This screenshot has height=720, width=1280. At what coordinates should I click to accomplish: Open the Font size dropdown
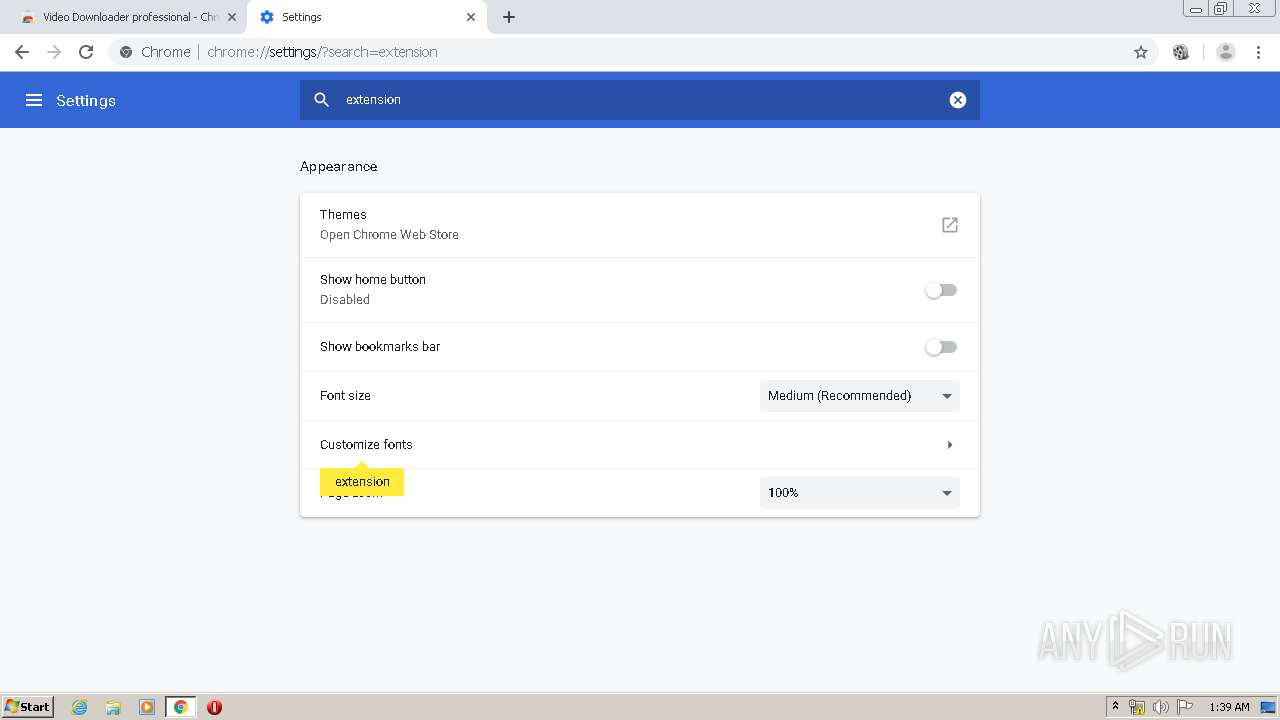click(x=860, y=396)
